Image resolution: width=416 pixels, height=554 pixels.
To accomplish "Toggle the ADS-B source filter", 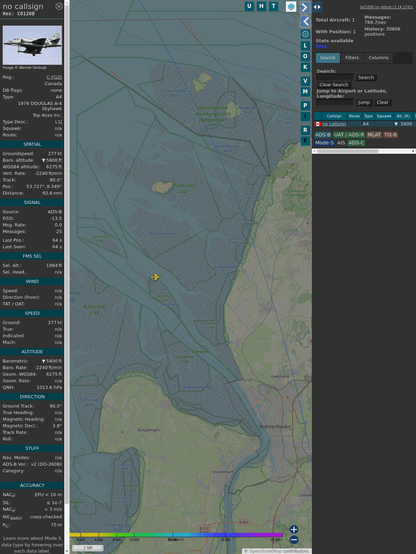I will [323, 135].
